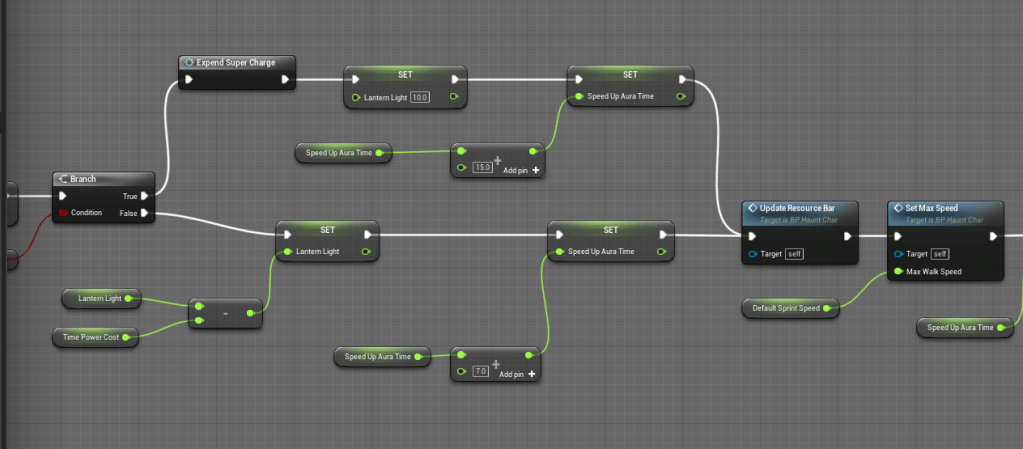1023x449 pixels.
Task: Click the 15.0 value field on add node
Action: (x=481, y=168)
